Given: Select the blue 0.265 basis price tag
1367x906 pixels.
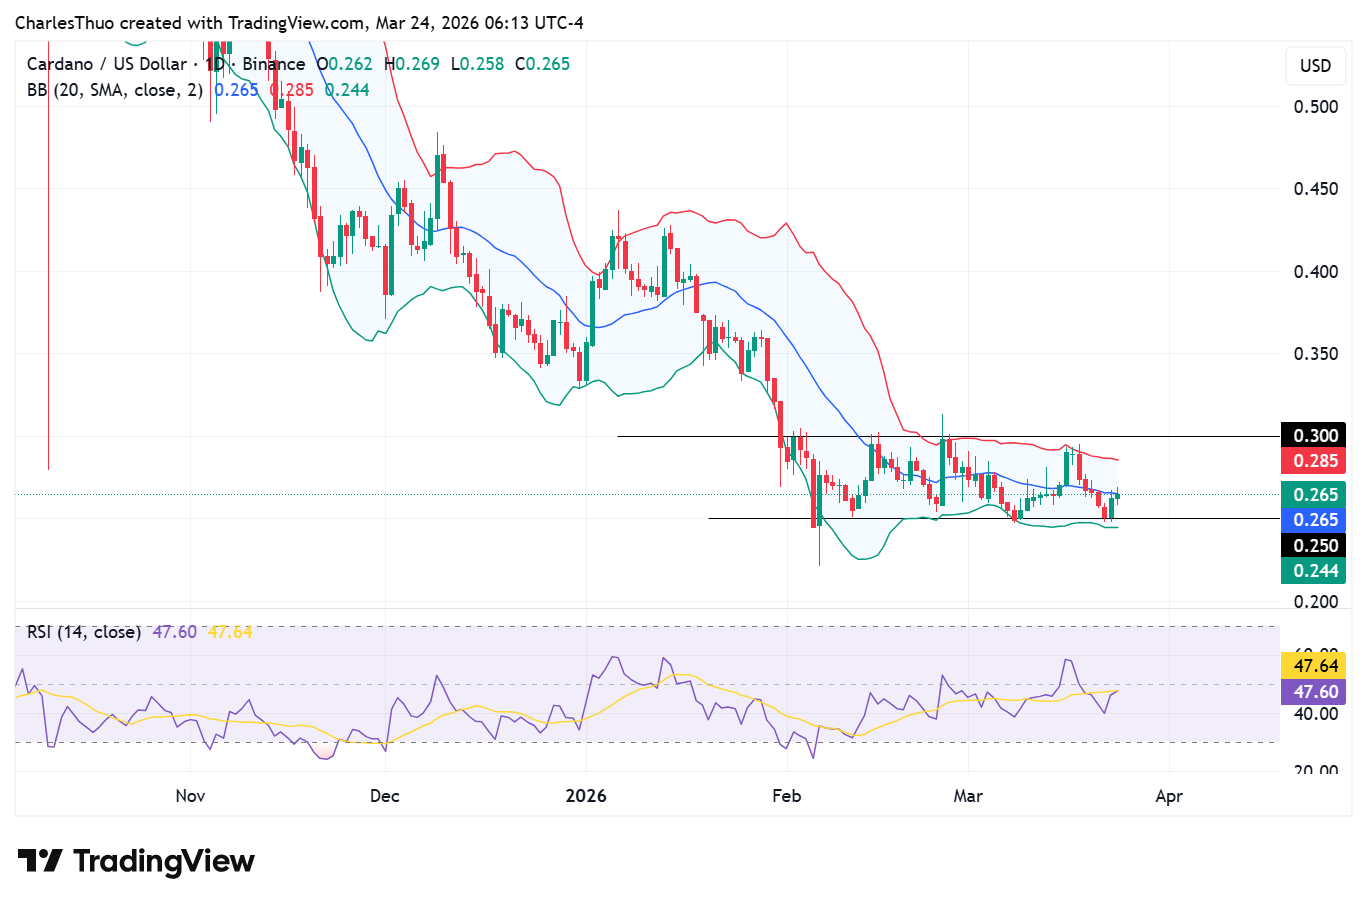Looking at the screenshot, I should tap(1315, 520).
